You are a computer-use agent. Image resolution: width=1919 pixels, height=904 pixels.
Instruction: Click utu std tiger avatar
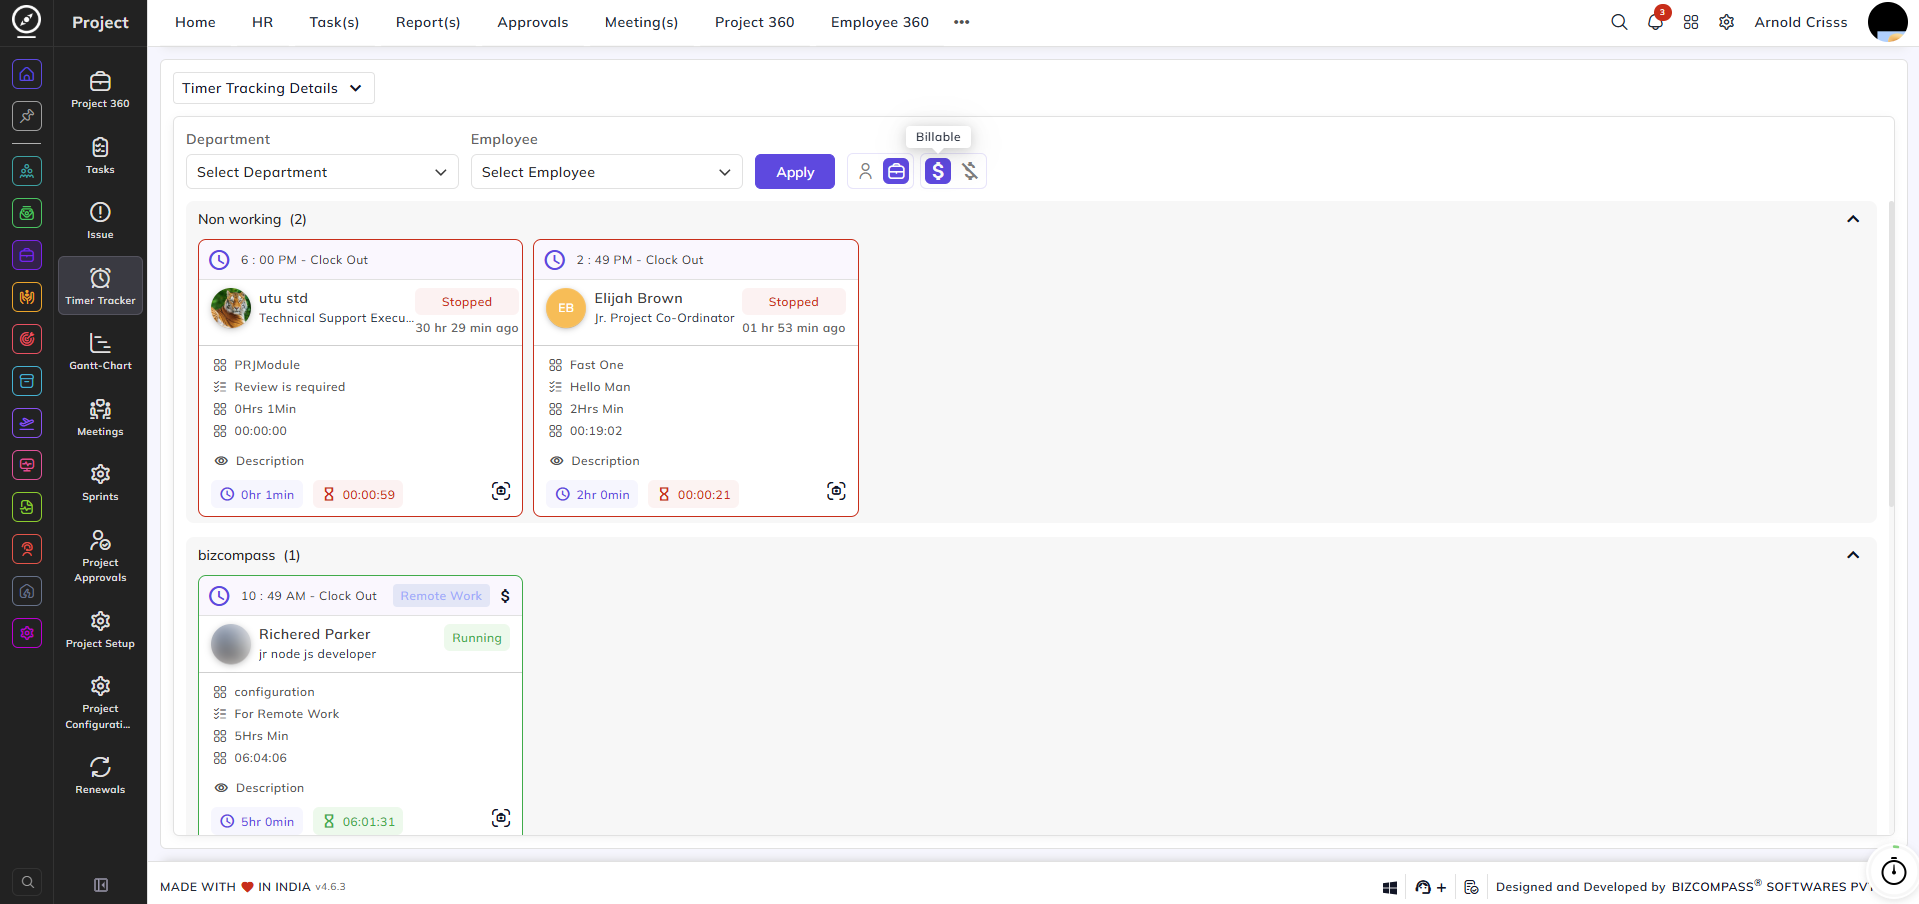pos(231,308)
